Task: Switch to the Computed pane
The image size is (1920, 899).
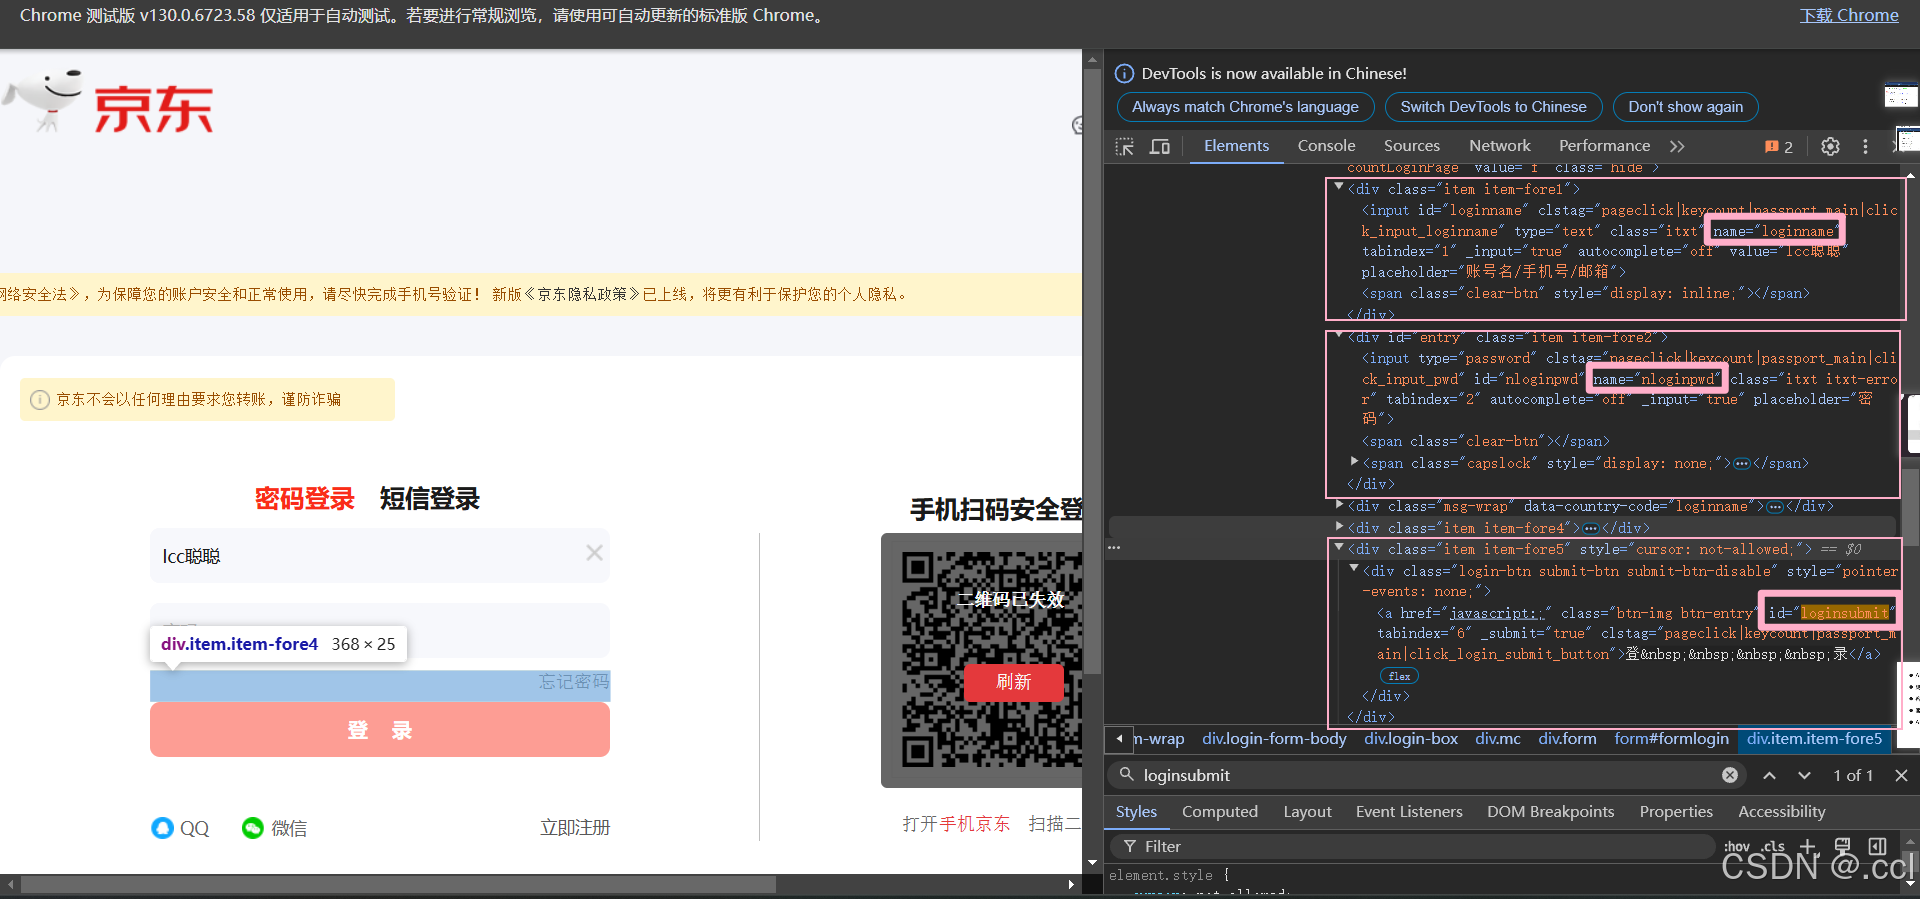Action: click(x=1219, y=812)
